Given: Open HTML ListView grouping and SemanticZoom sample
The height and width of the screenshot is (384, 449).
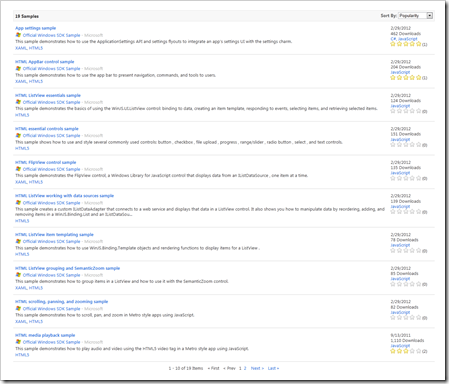Looking at the screenshot, I should (67, 268).
